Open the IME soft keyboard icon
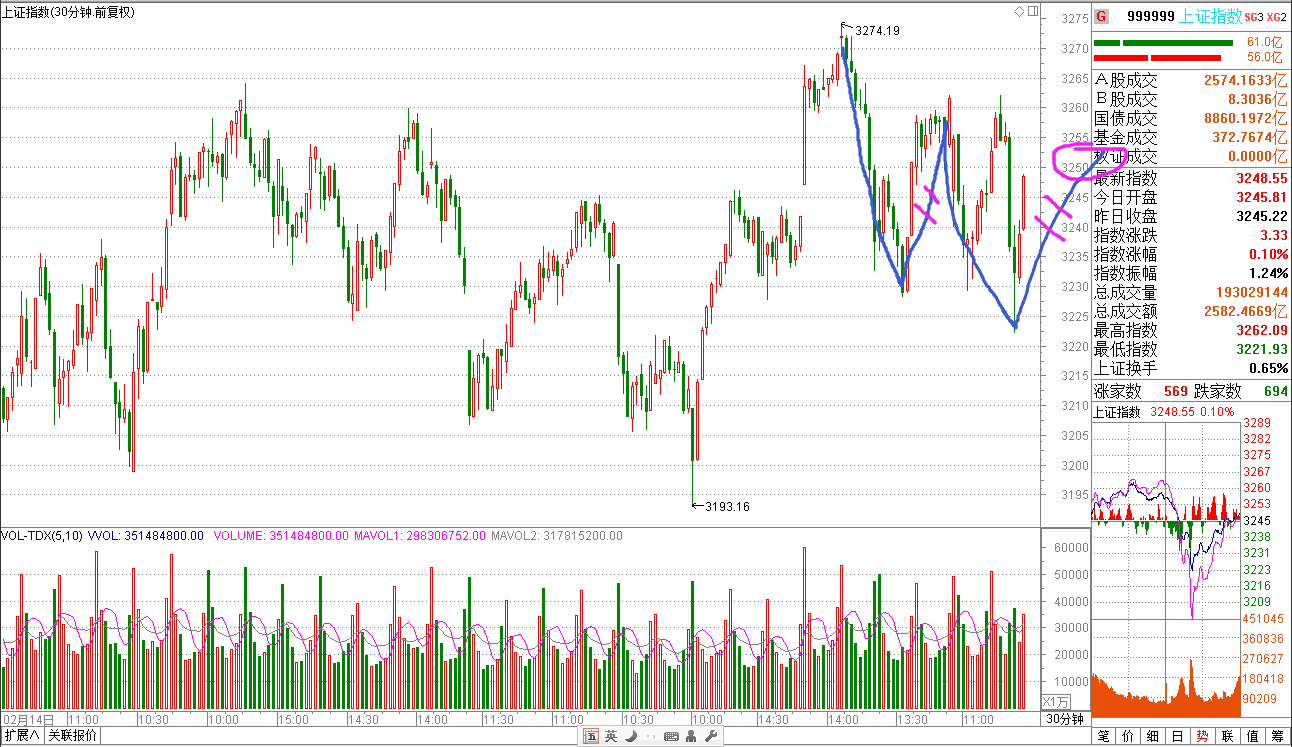This screenshot has width=1292, height=747. (670, 737)
